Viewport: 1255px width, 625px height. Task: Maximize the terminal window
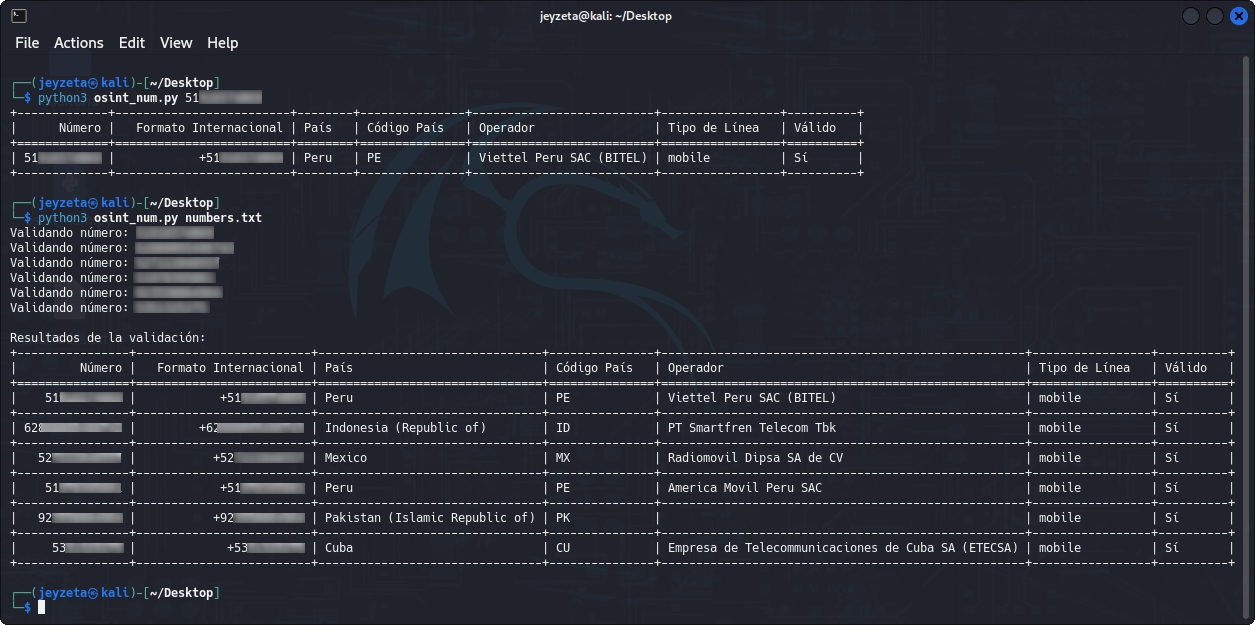[x=1214, y=16]
